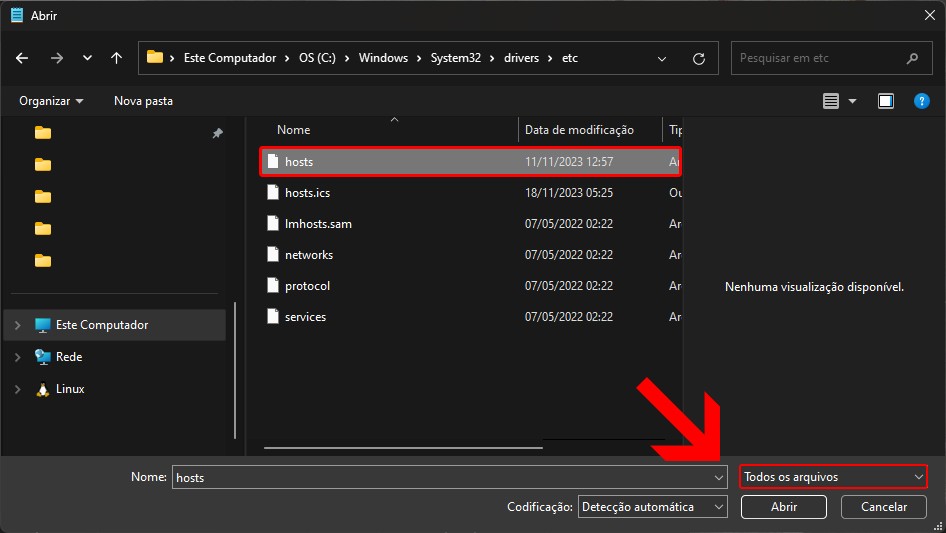The image size is (946, 533).
Task: Refresh the etc folder listing
Action: click(698, 58)
